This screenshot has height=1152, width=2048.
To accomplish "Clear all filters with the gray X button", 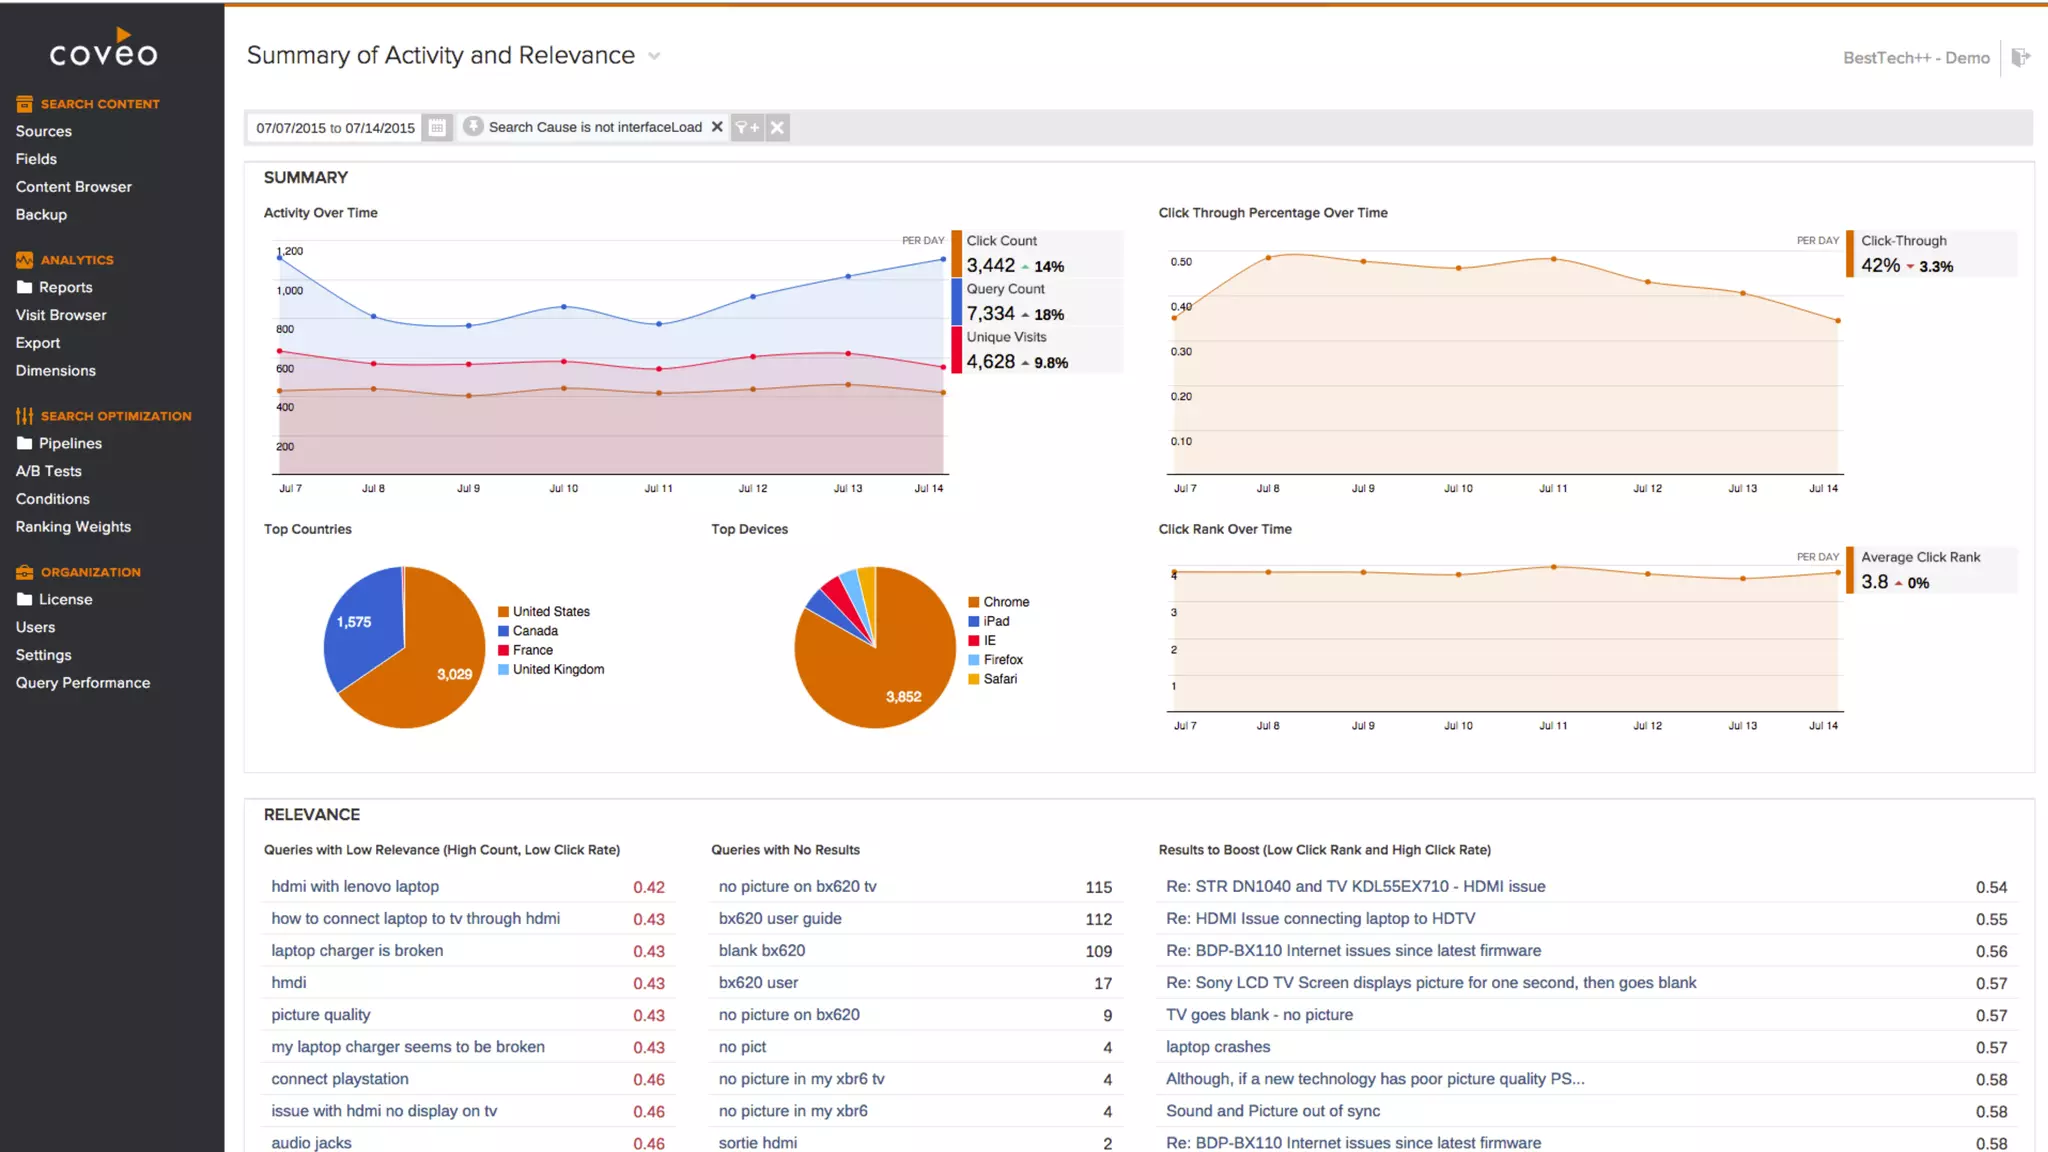I will [777, 127].
